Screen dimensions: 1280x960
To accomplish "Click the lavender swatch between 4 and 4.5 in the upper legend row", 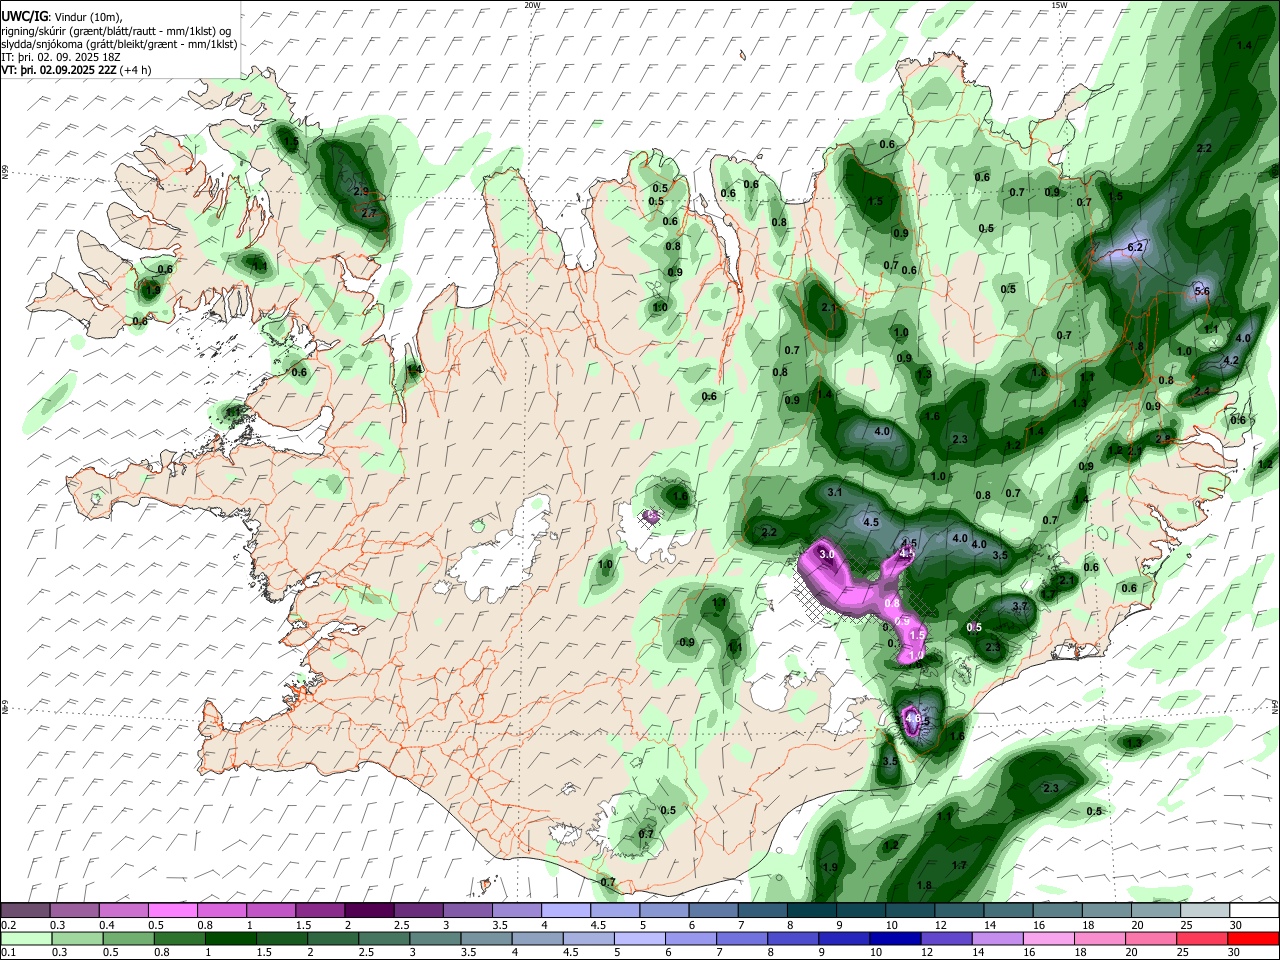I will pyautogui.click(x=566, y=911).
